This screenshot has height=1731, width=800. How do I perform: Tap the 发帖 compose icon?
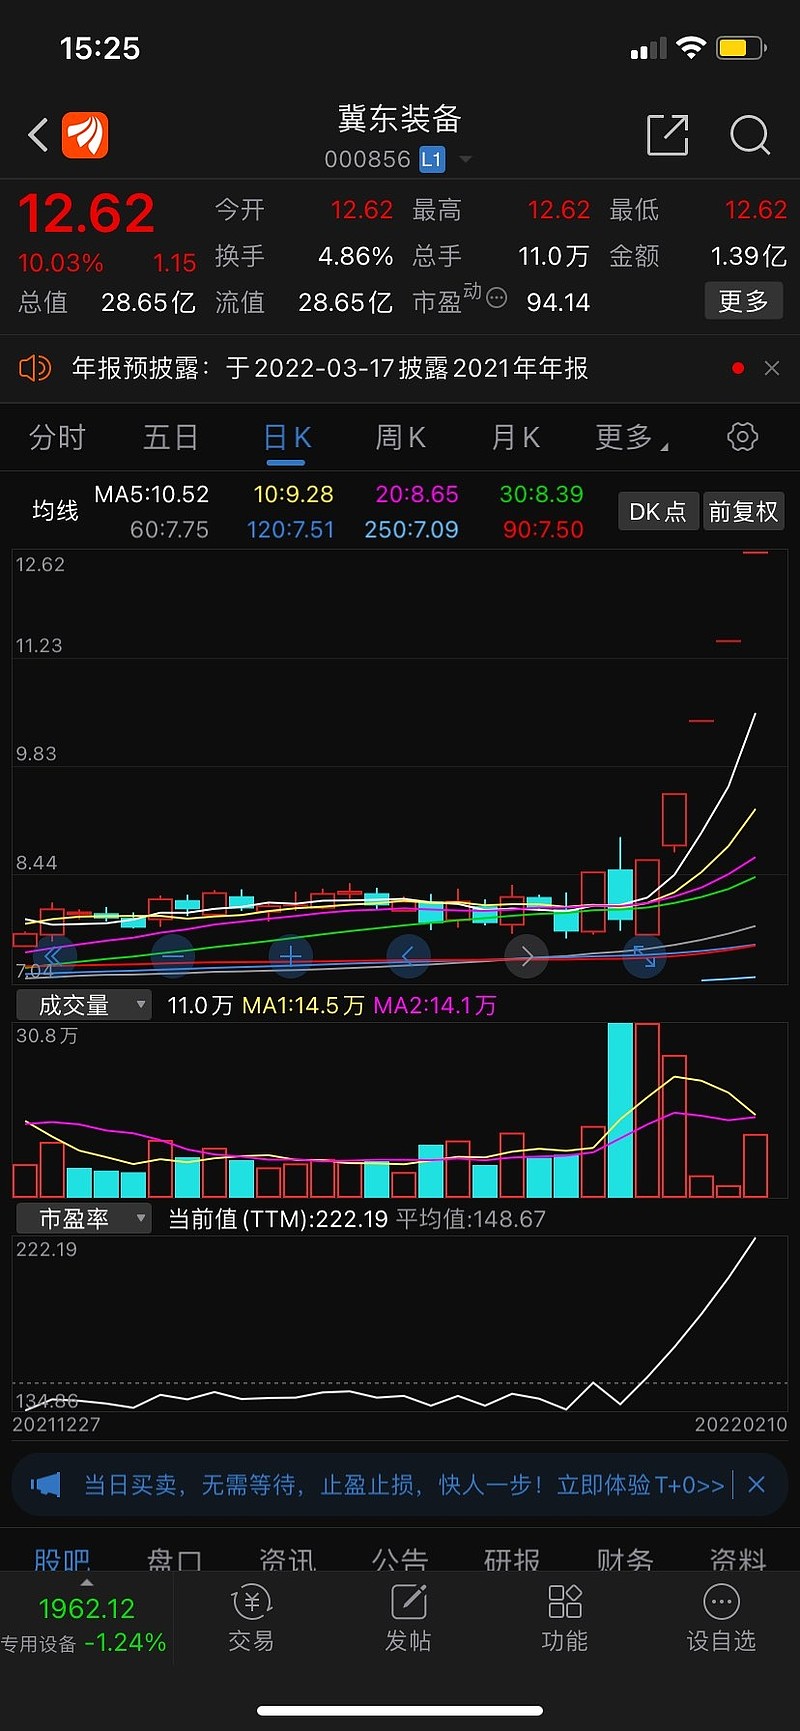click(x=408, y=1602)
